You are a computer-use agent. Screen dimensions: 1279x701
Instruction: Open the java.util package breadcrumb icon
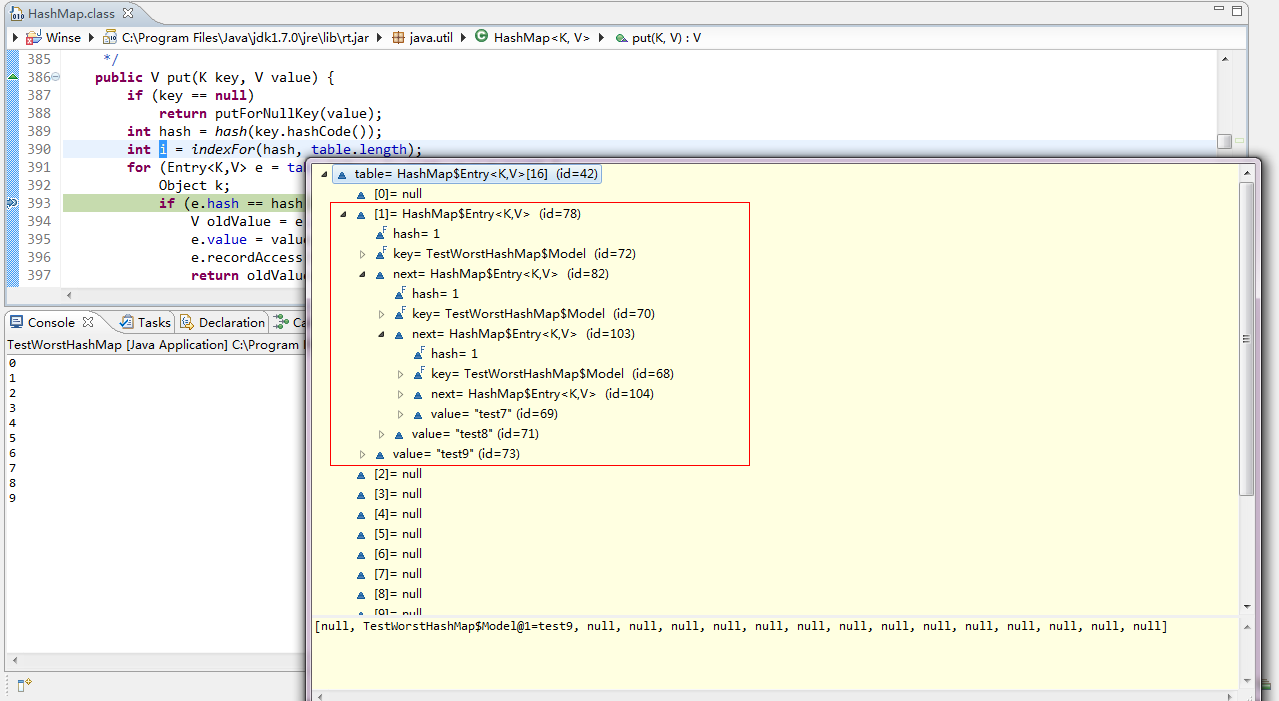click(399, 38)
